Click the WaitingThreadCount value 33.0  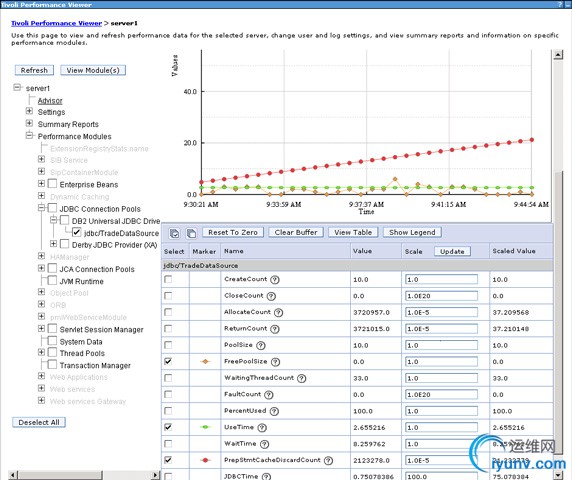pyautogui.click(x=361, y=378)
